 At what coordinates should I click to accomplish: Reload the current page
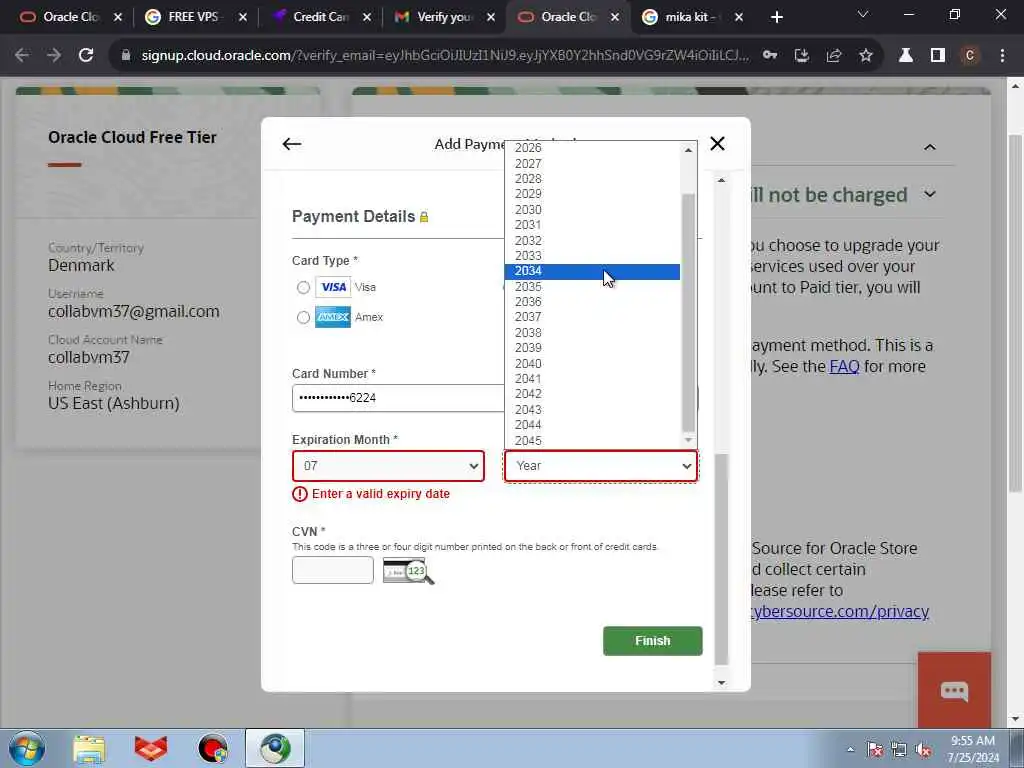86,56
